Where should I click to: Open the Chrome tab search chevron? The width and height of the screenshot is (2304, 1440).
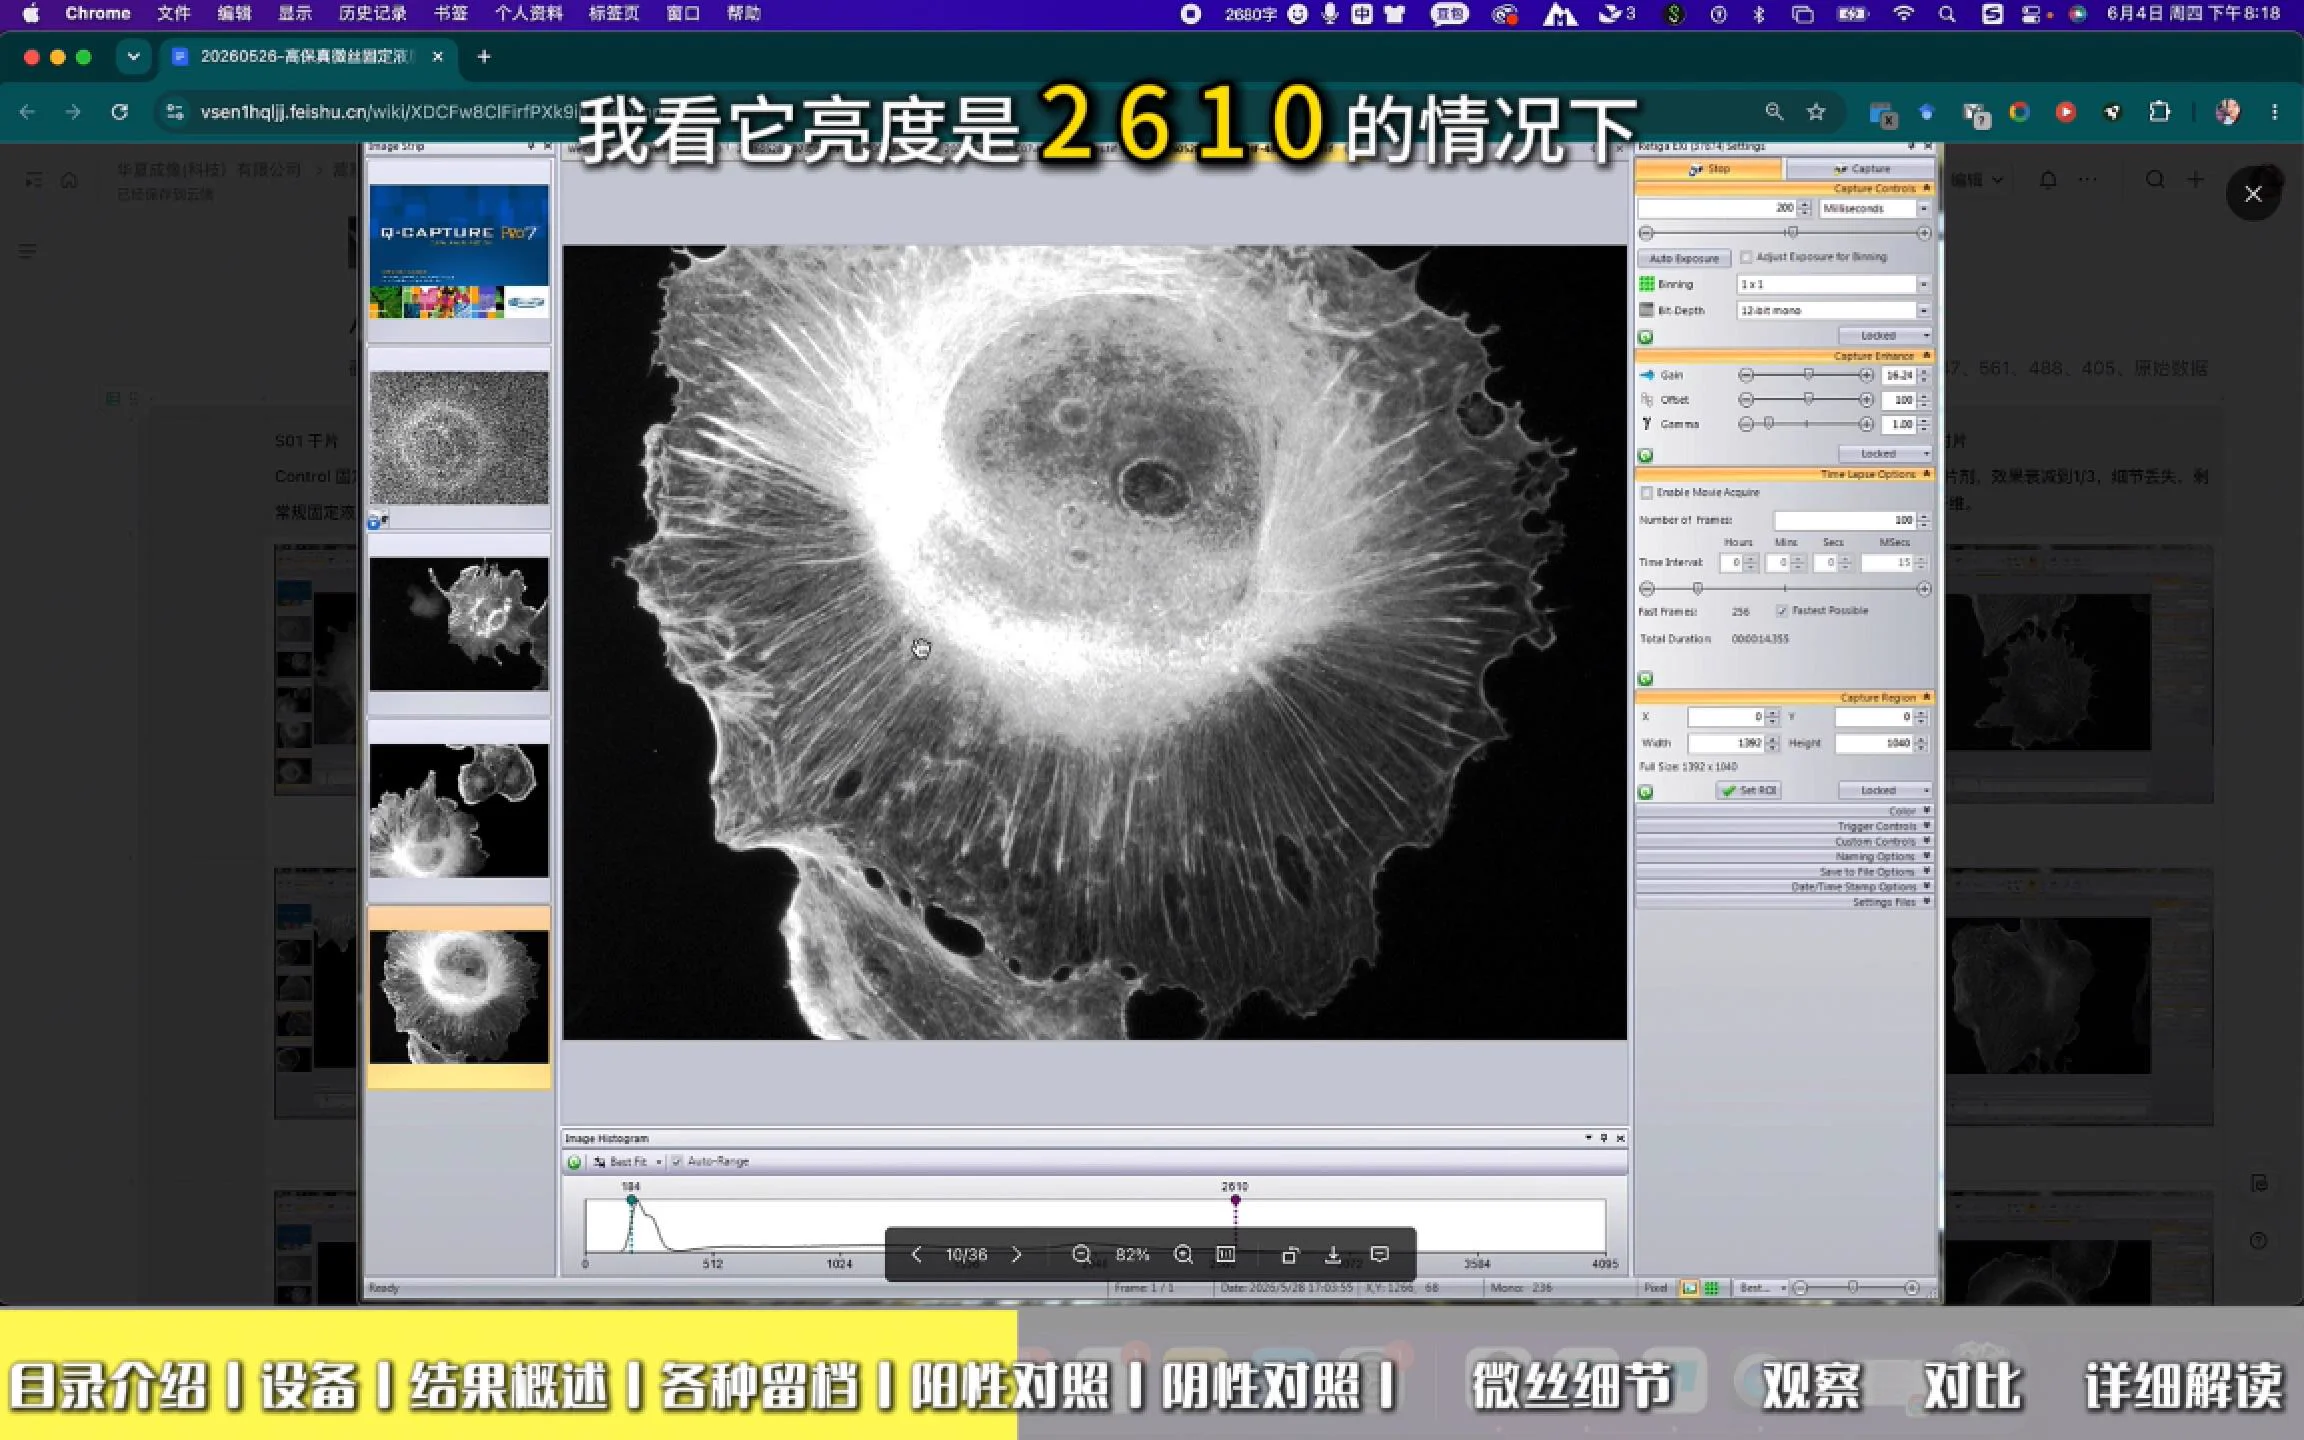[133, 57]
